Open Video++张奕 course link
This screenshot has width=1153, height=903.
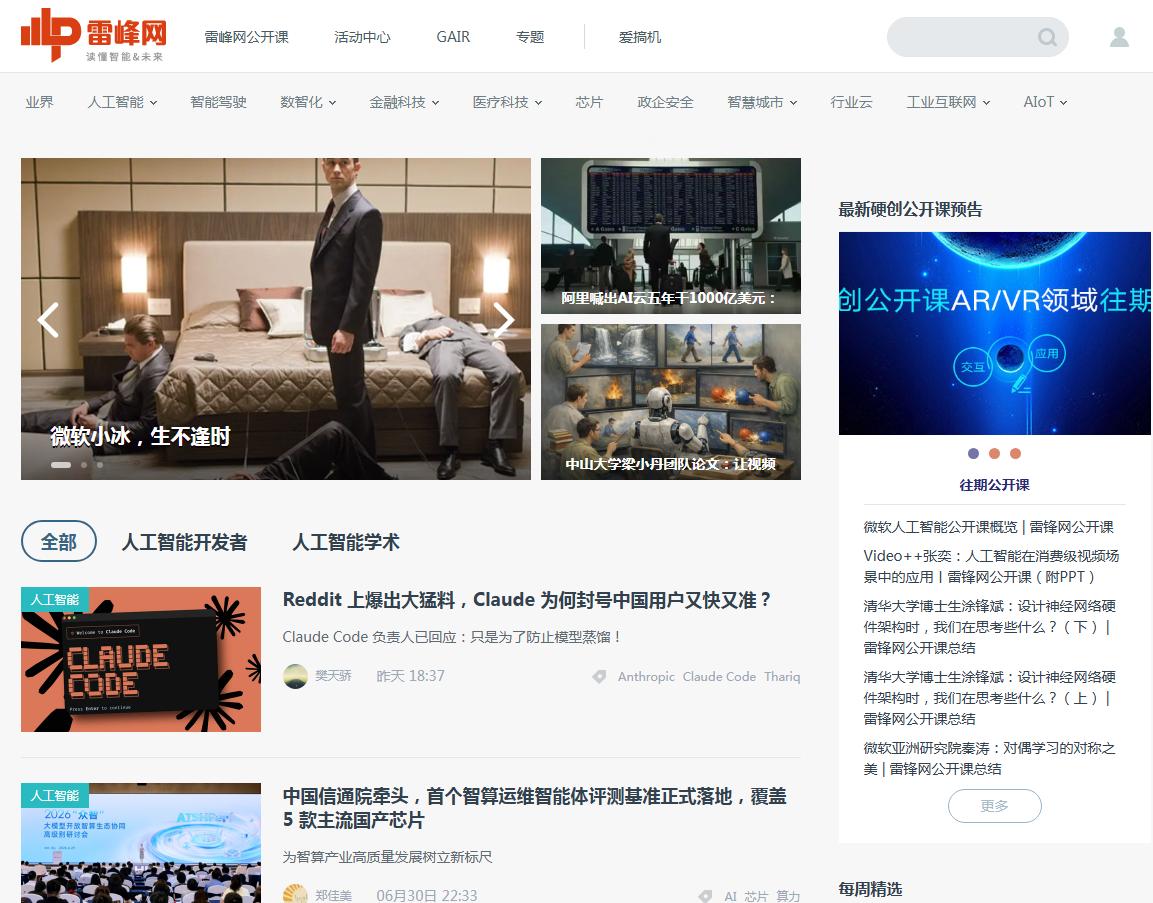point(991,566)
